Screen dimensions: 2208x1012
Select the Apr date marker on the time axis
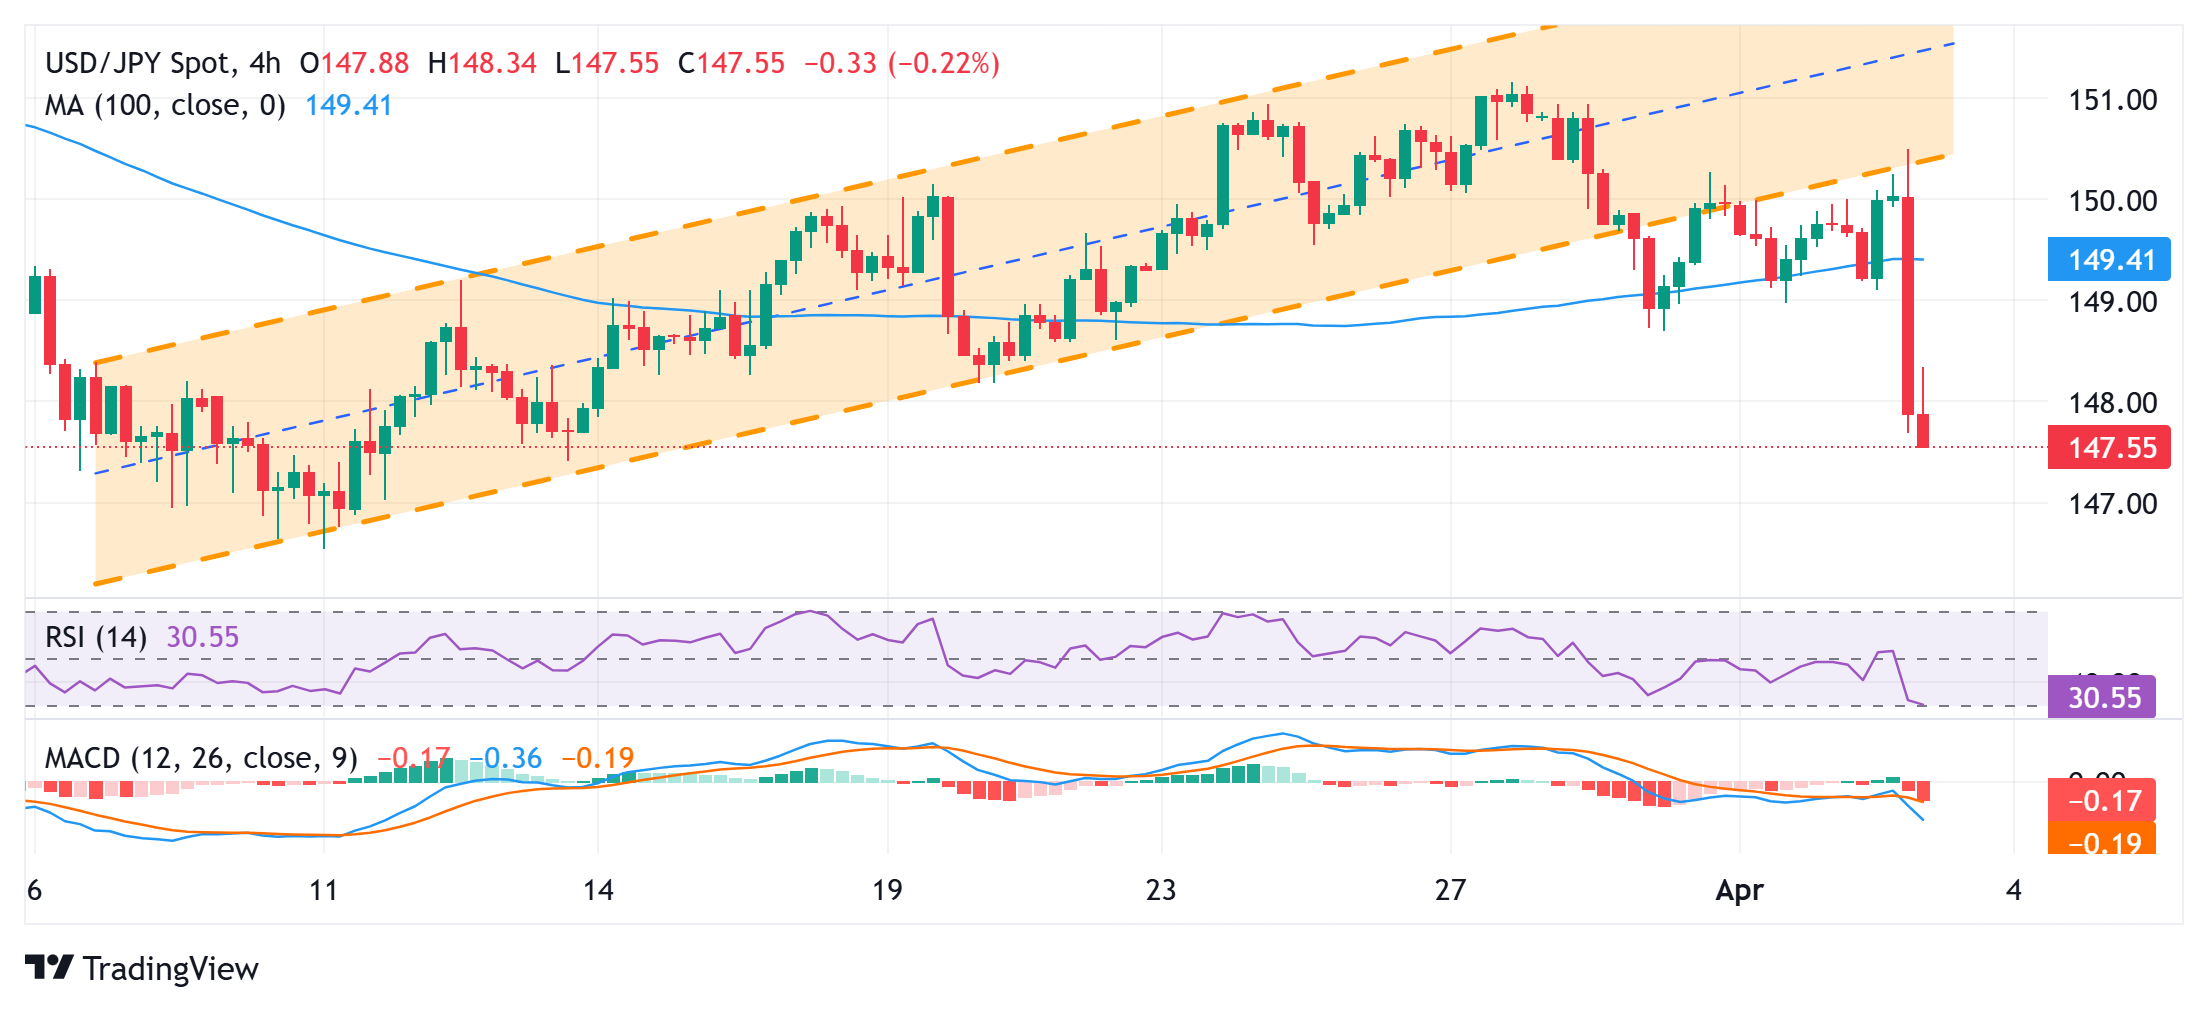click(x=1739, y=890)
